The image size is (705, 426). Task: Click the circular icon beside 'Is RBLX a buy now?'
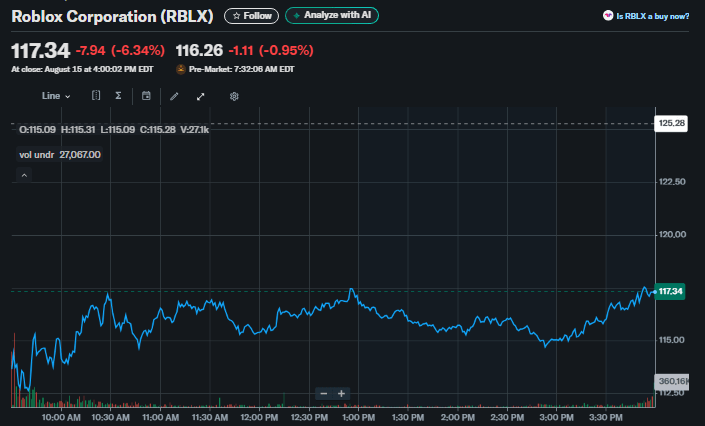point(608,16)
